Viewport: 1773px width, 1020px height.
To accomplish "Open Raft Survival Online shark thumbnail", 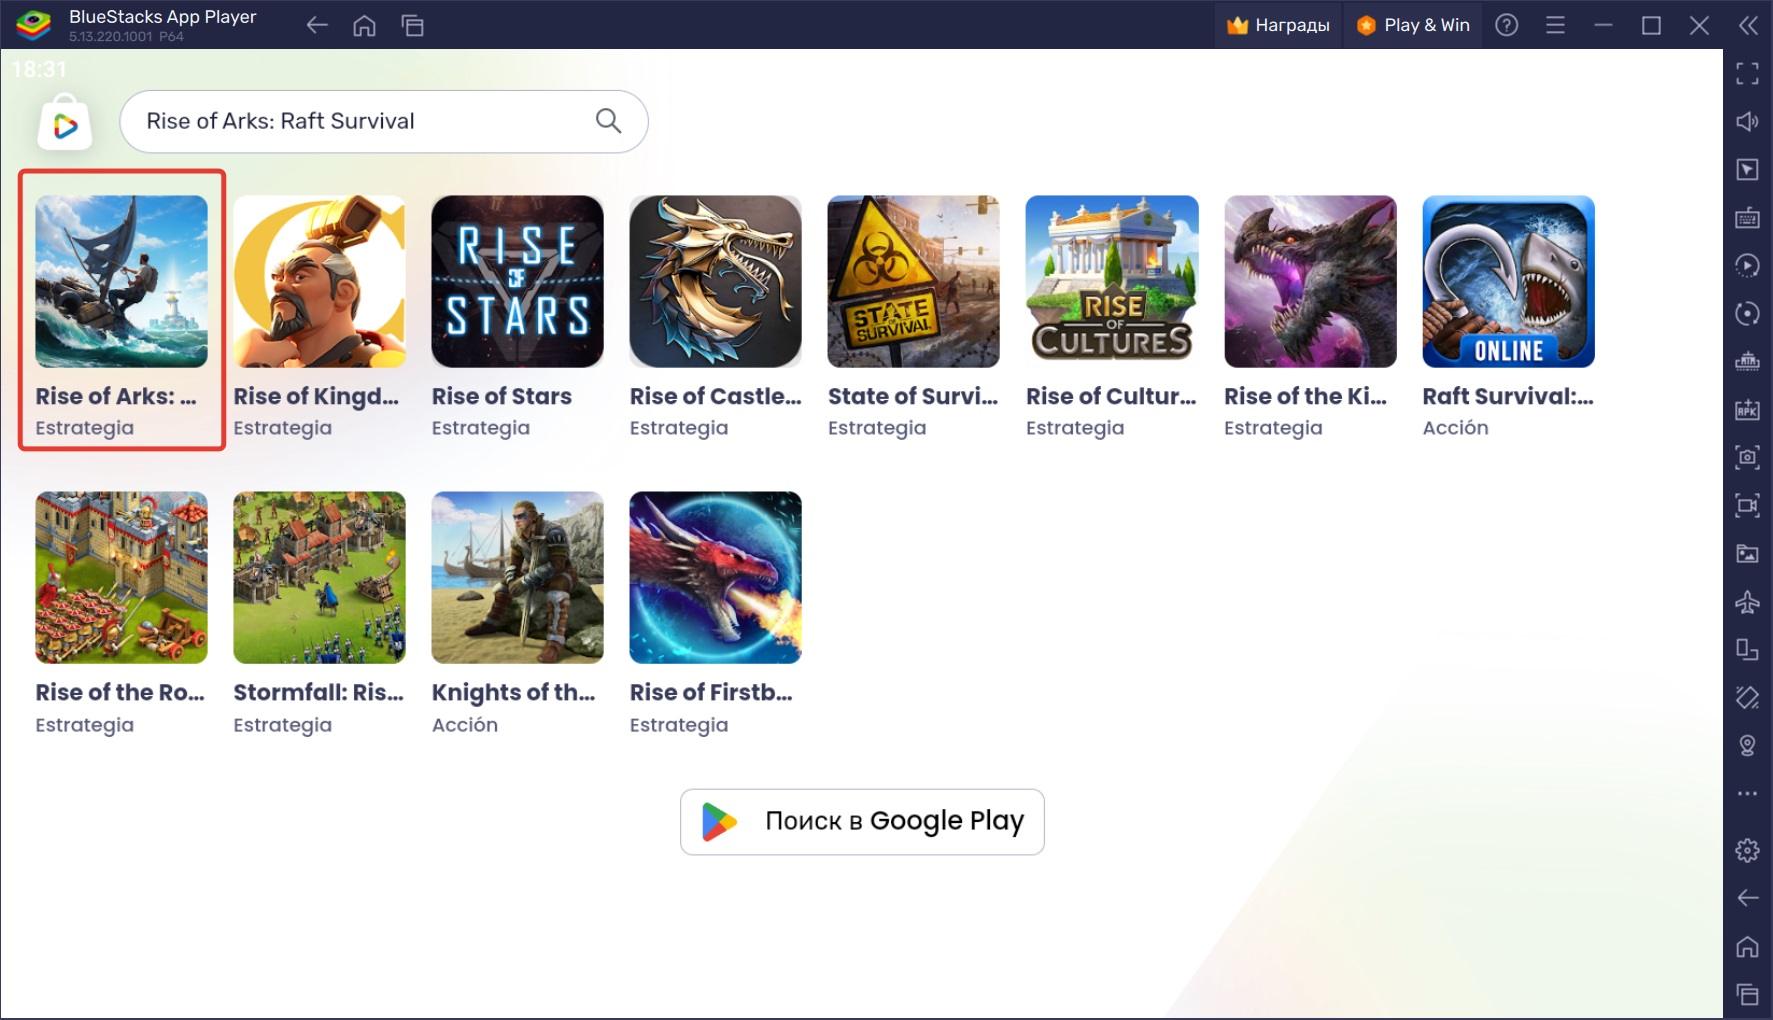I will [1508, 281].
